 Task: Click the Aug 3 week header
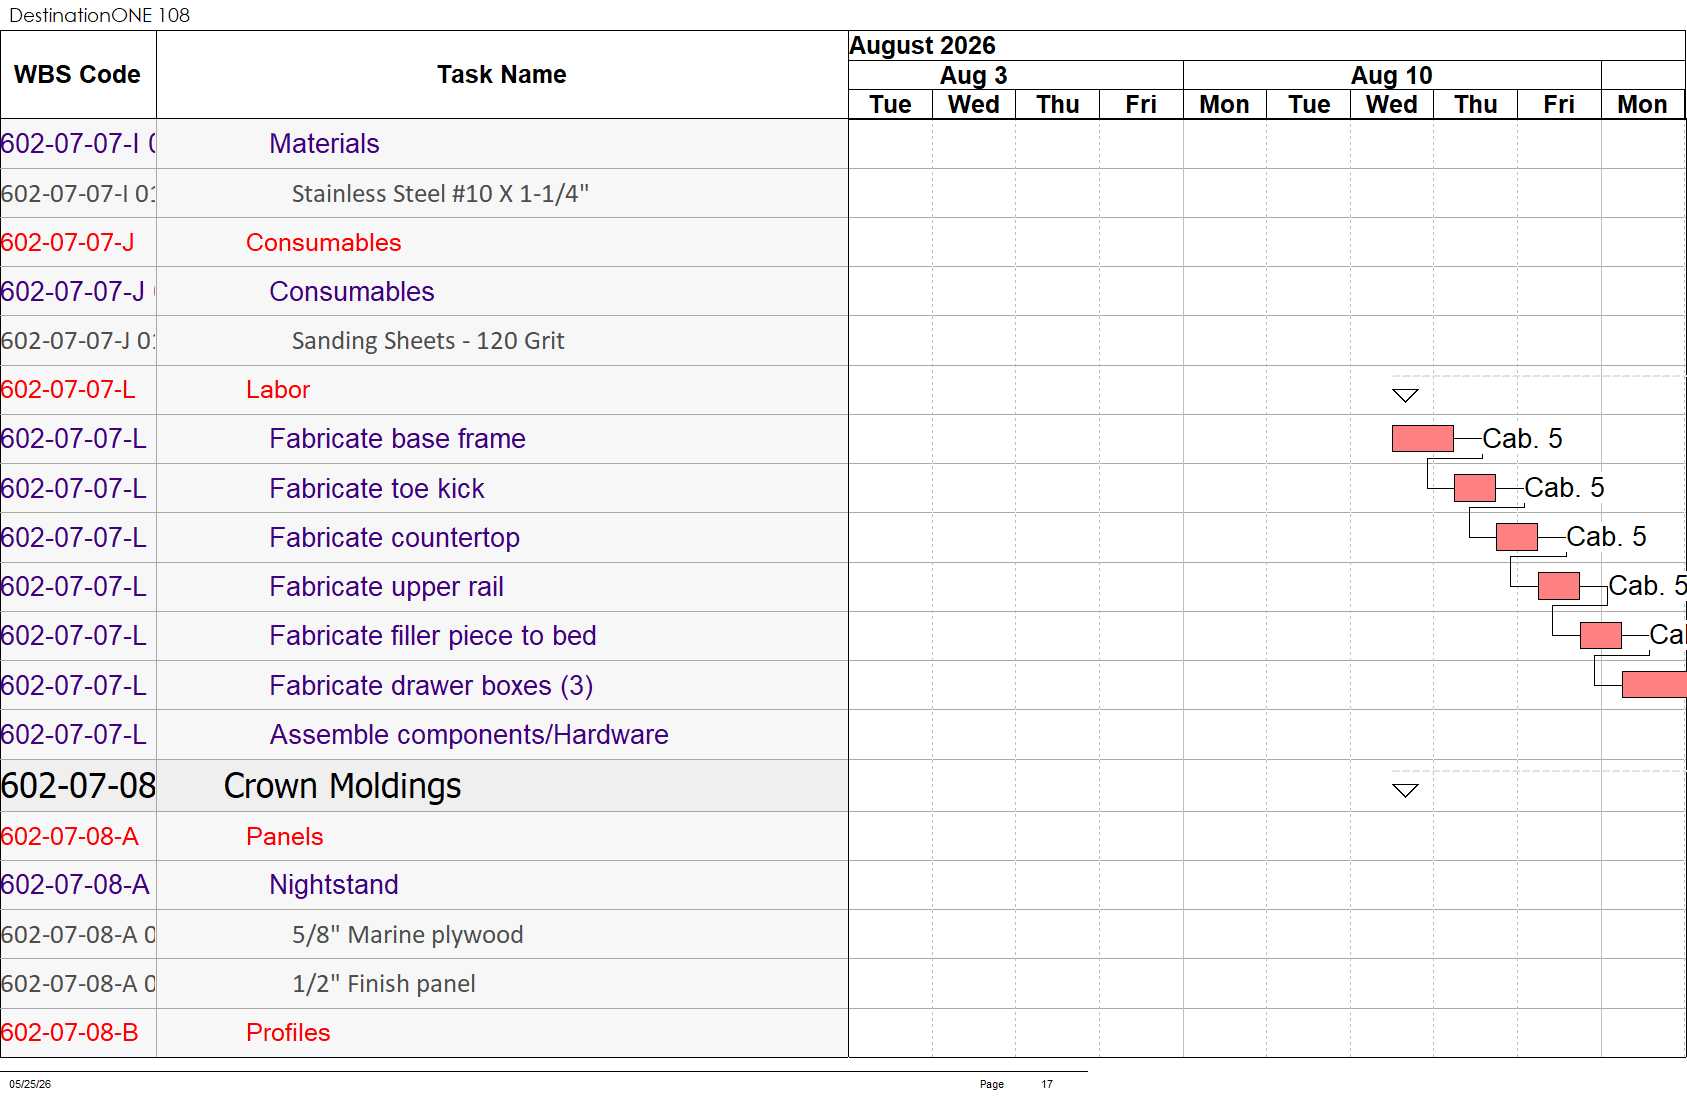(973, 75)
